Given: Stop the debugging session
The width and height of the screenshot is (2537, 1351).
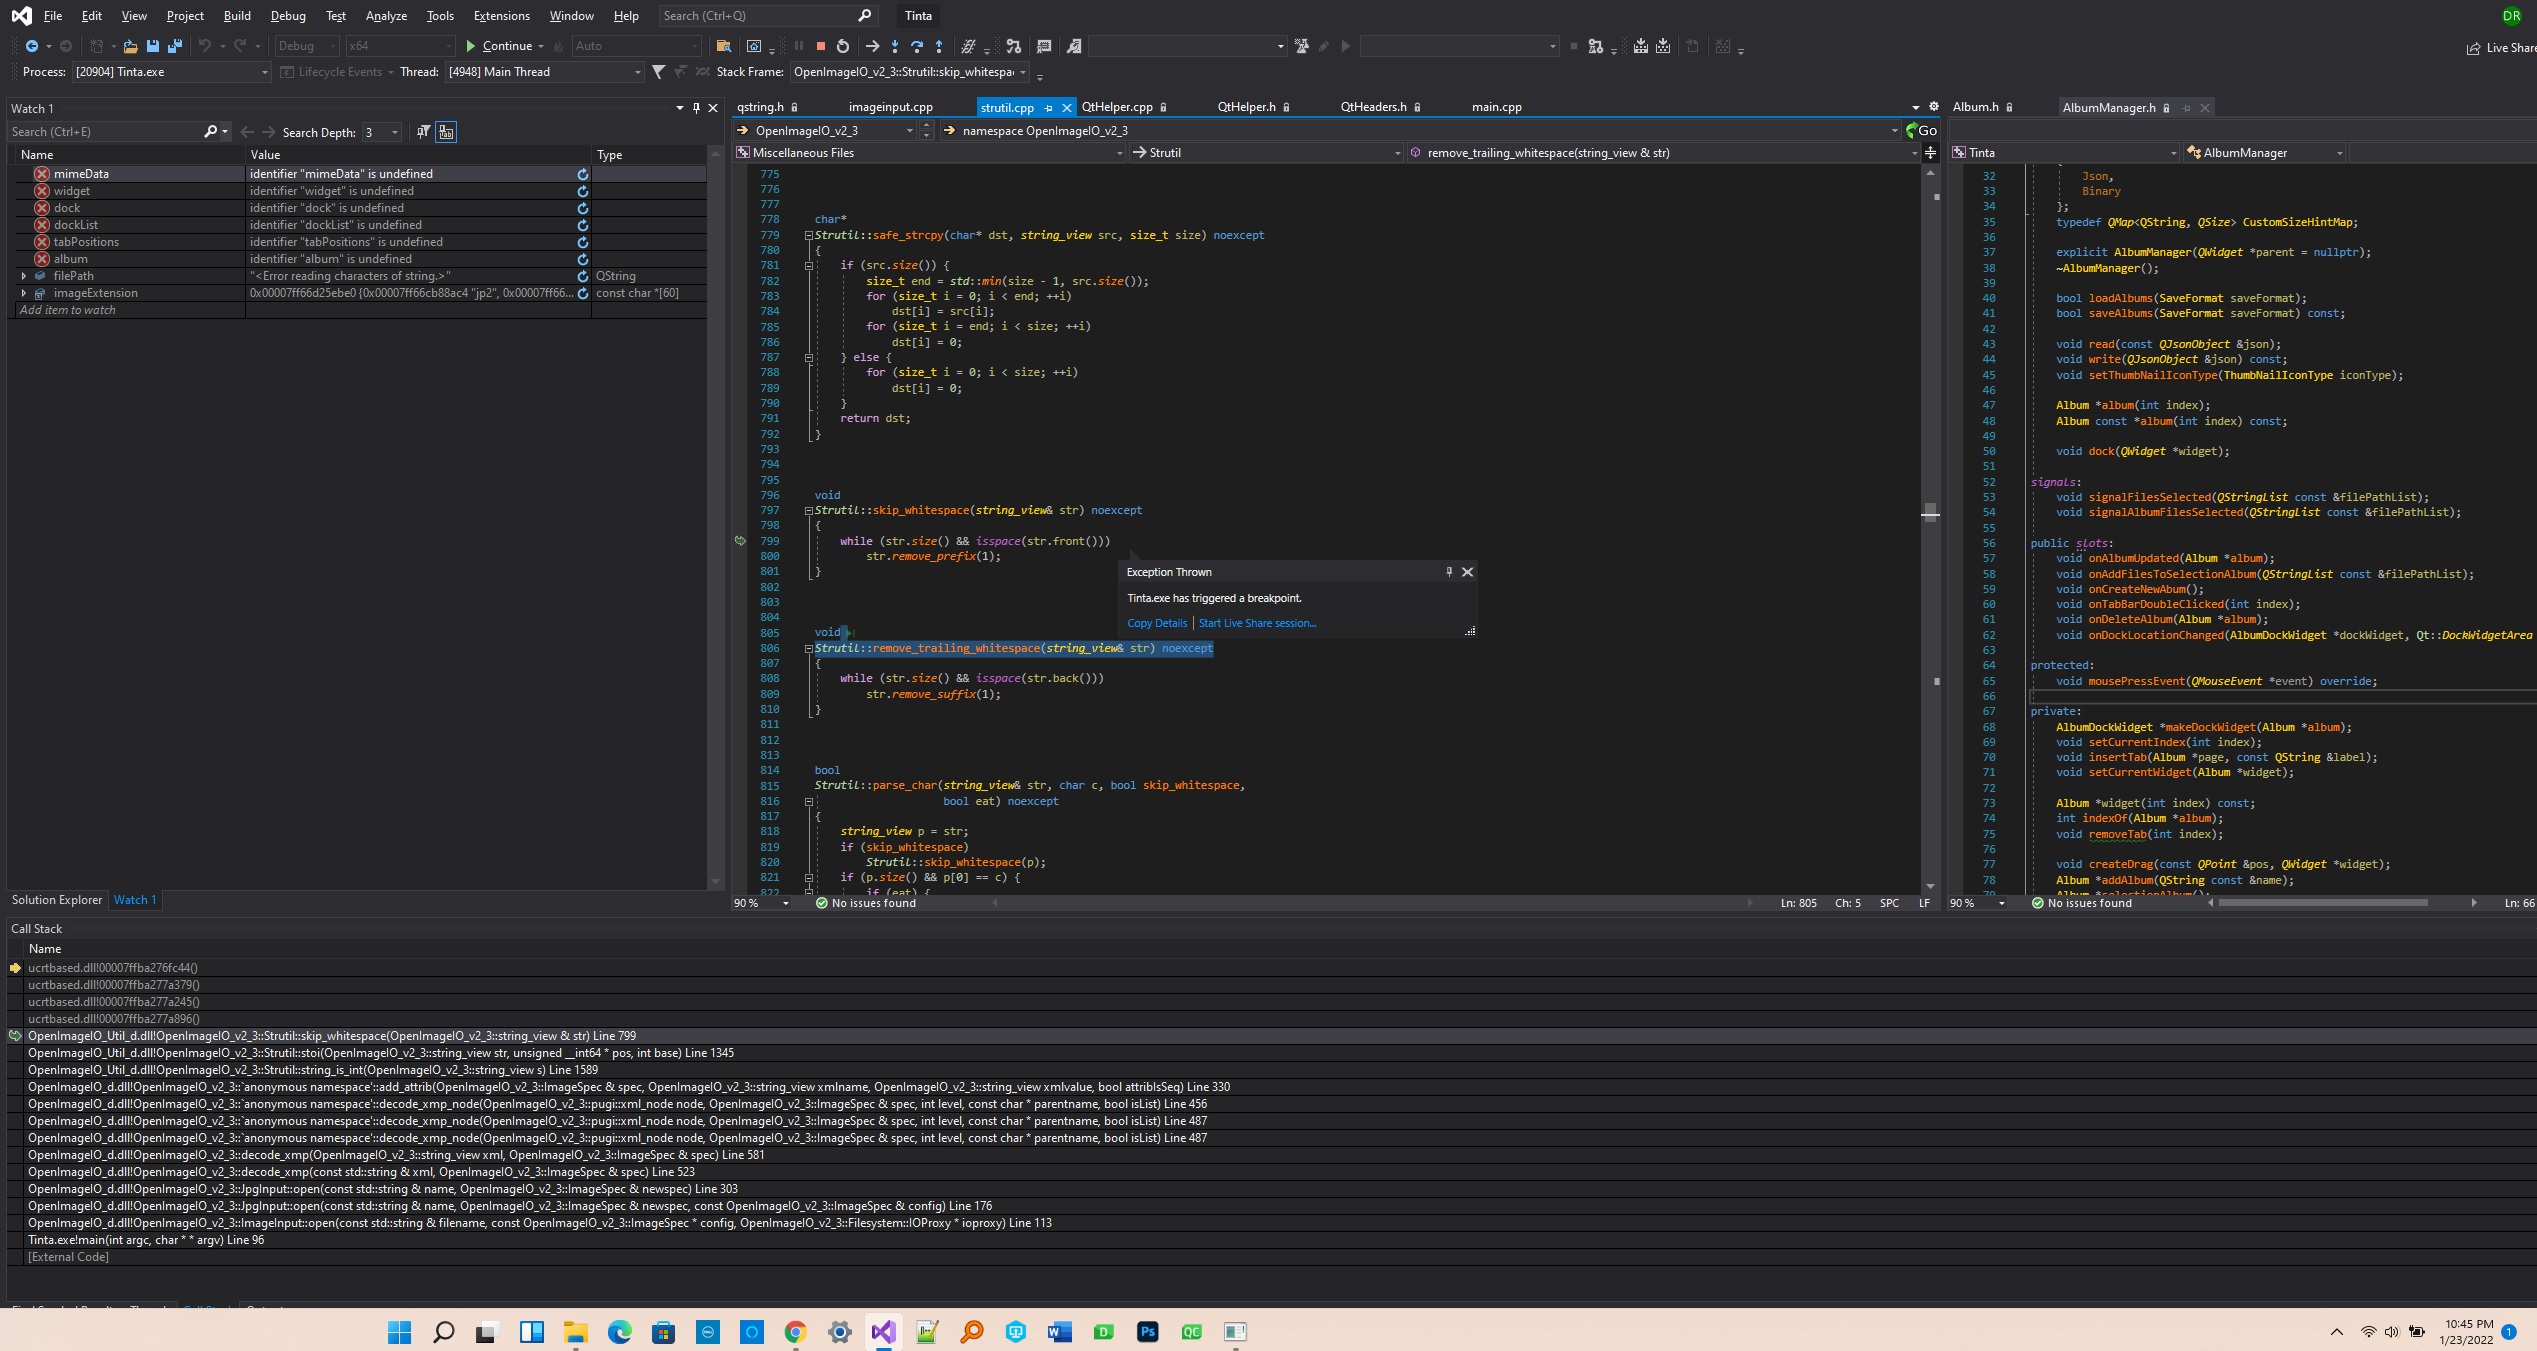Looking at the screenshot, I should (820, 46).
